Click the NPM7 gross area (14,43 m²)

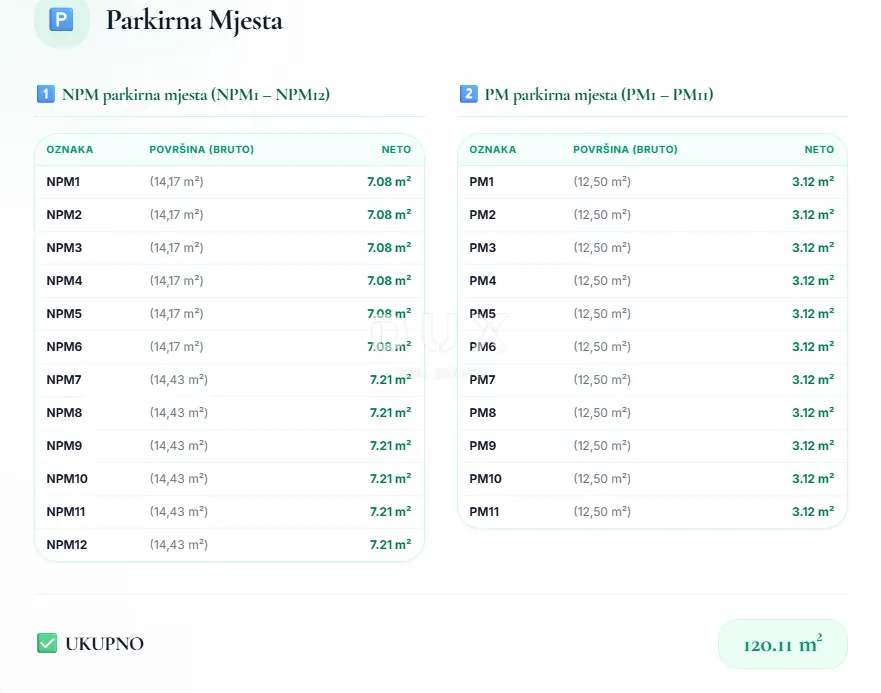point(179,380)
